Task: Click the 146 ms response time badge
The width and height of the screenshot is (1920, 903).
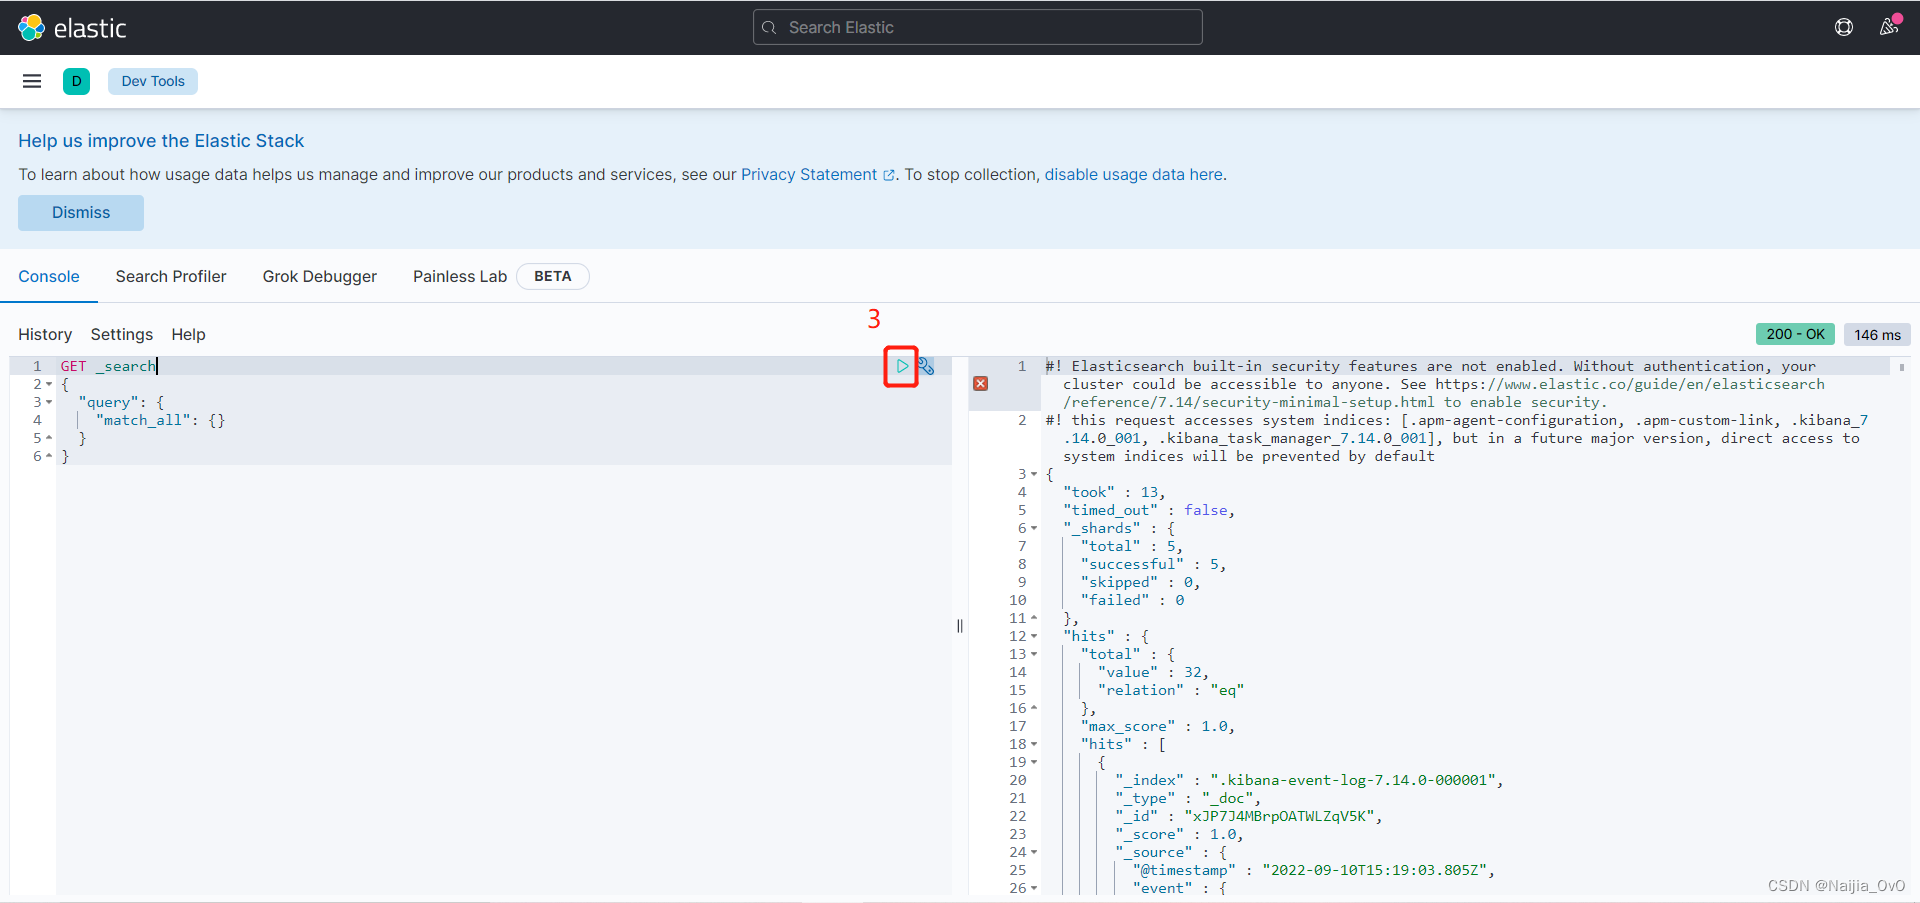Action: click(x=1877, y=334)
